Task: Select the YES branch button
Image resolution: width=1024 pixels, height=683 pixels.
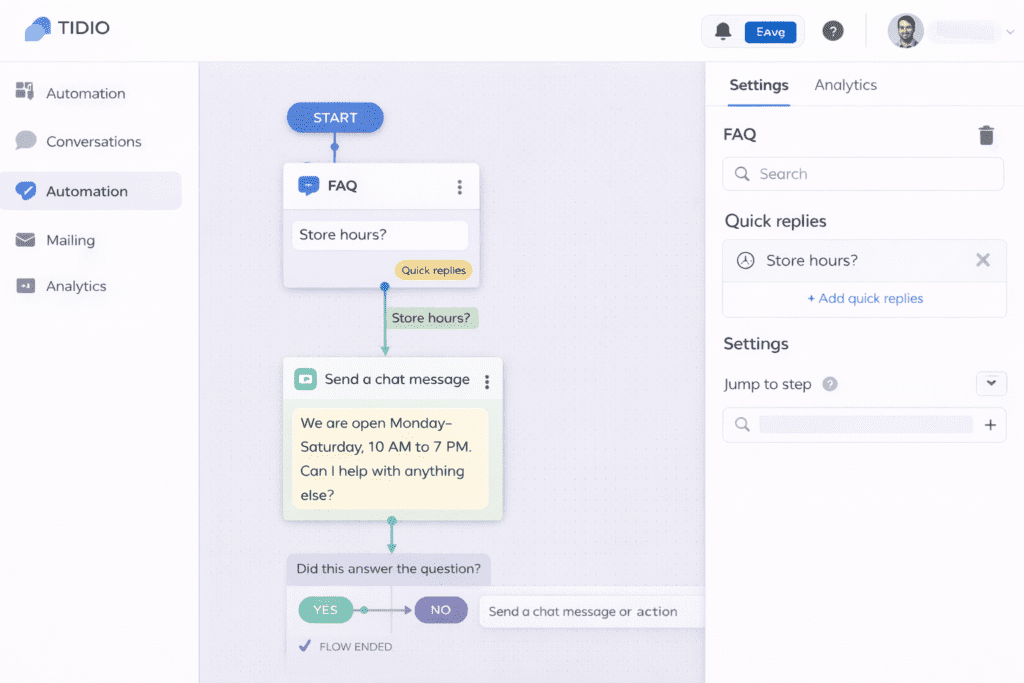Action: (325, 609)
